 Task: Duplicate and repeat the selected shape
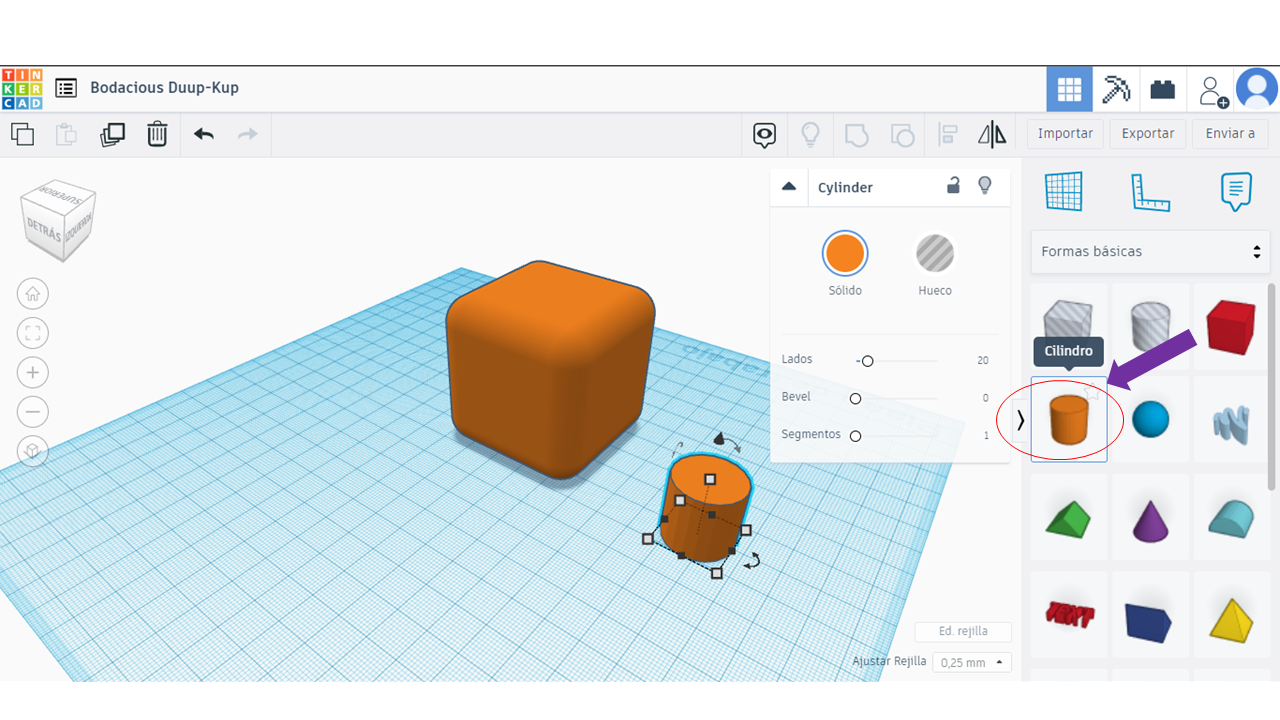[x=112, y=134]
